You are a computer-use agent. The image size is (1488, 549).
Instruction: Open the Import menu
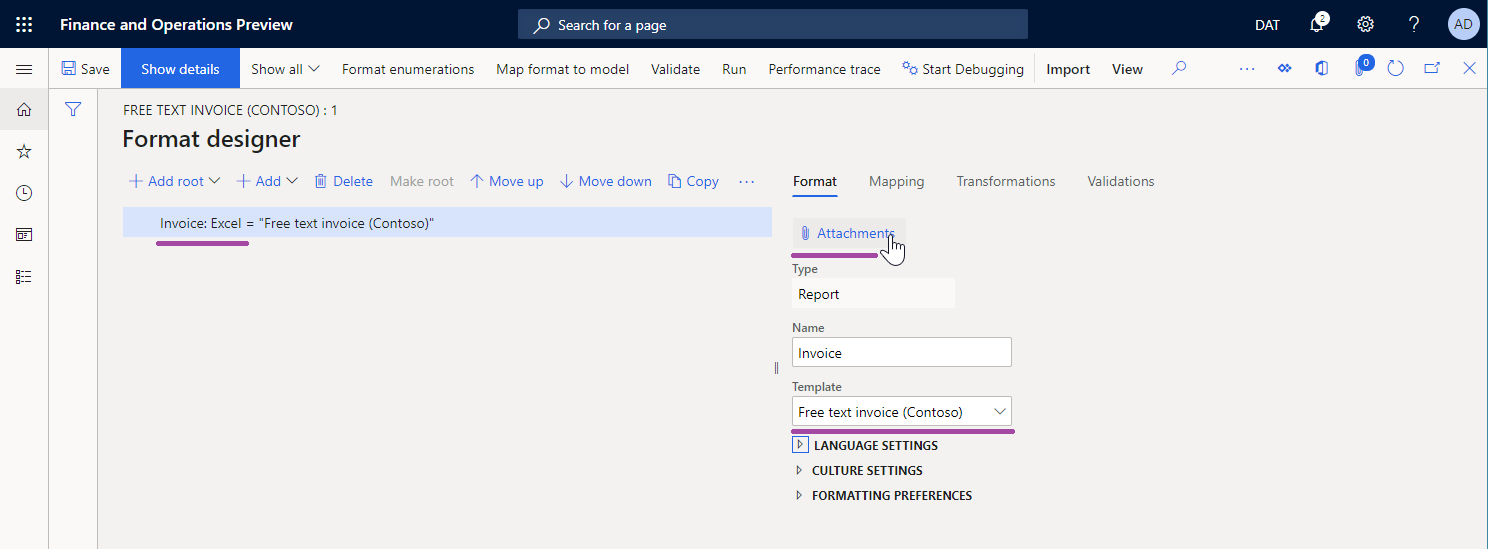(x=1068, y=69)
